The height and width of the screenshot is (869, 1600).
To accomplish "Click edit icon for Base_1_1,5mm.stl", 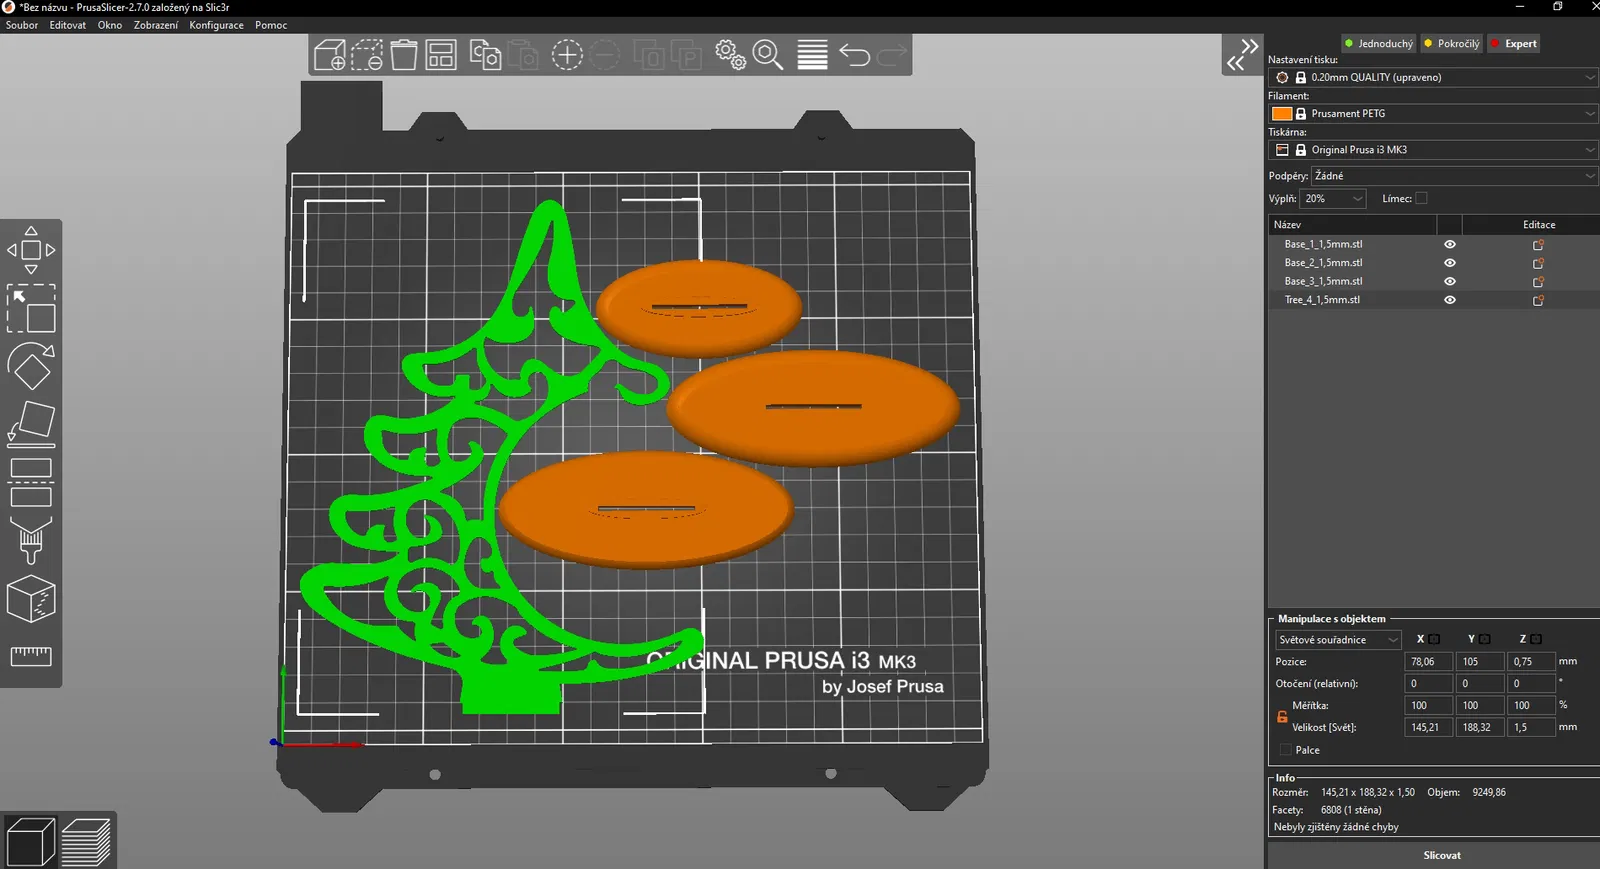I will click(x=1538, y=245).
